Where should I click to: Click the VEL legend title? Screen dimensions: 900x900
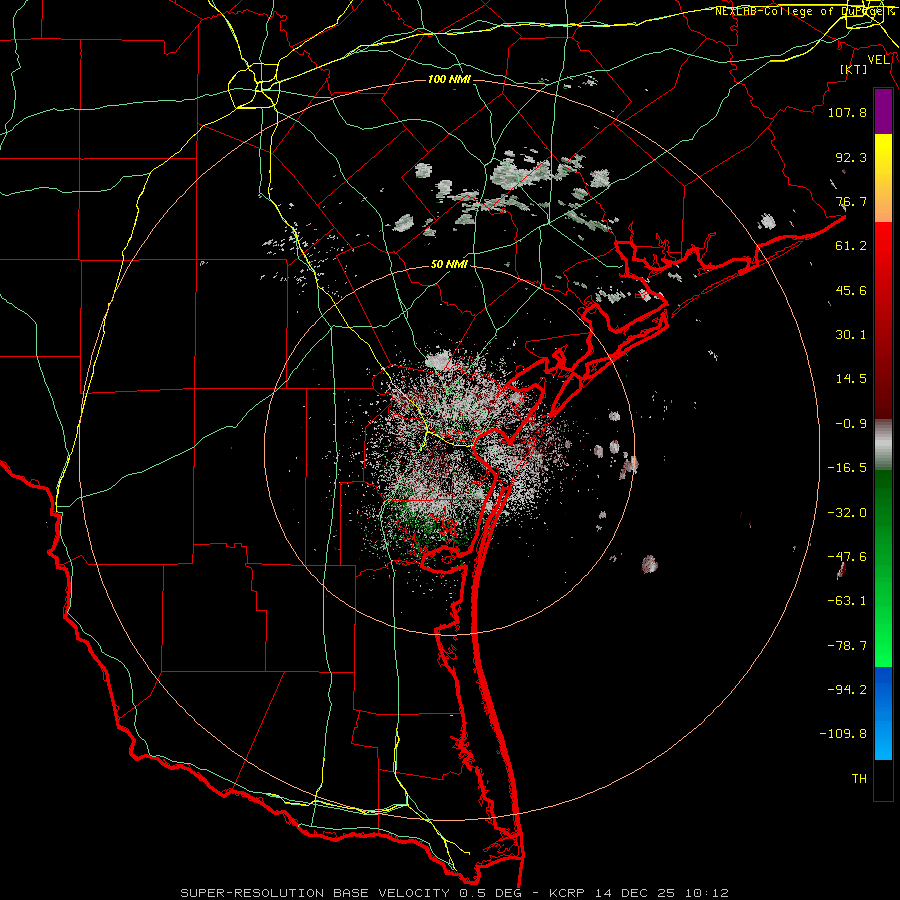878,60
